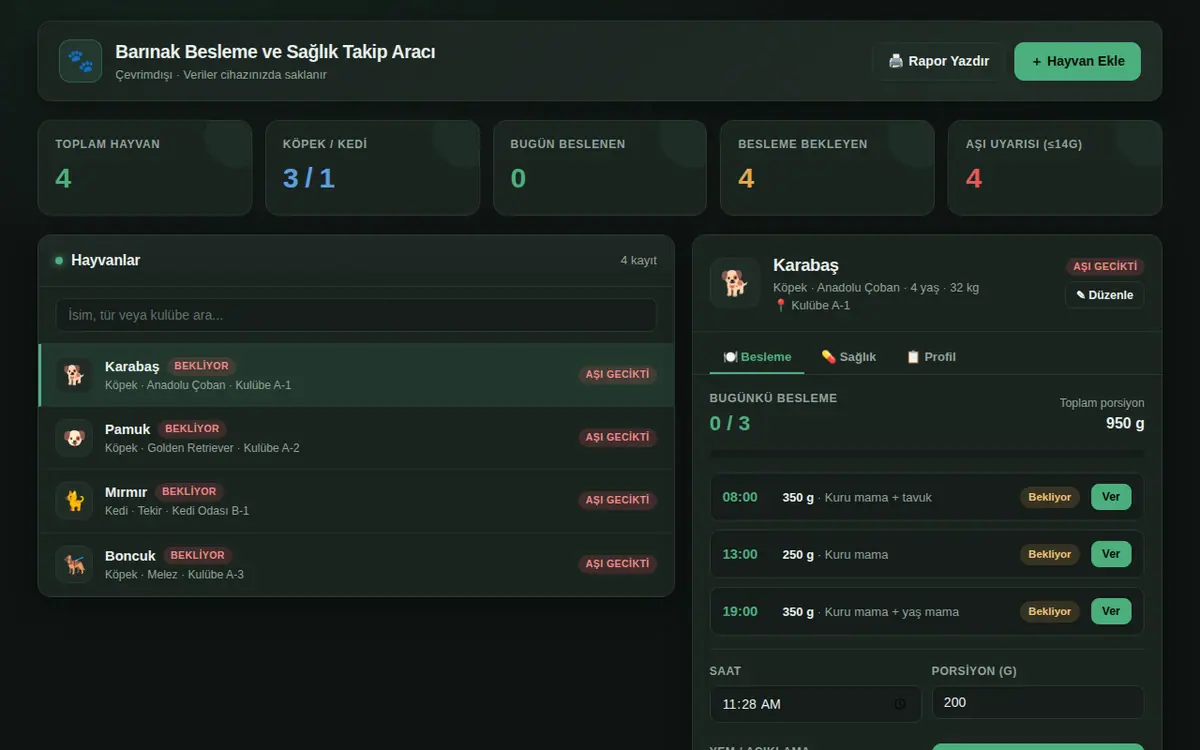Click Mırmır's AŞI GECİKTİ badge
Screen dimensions: 1200x750
[x=618, y=500]
